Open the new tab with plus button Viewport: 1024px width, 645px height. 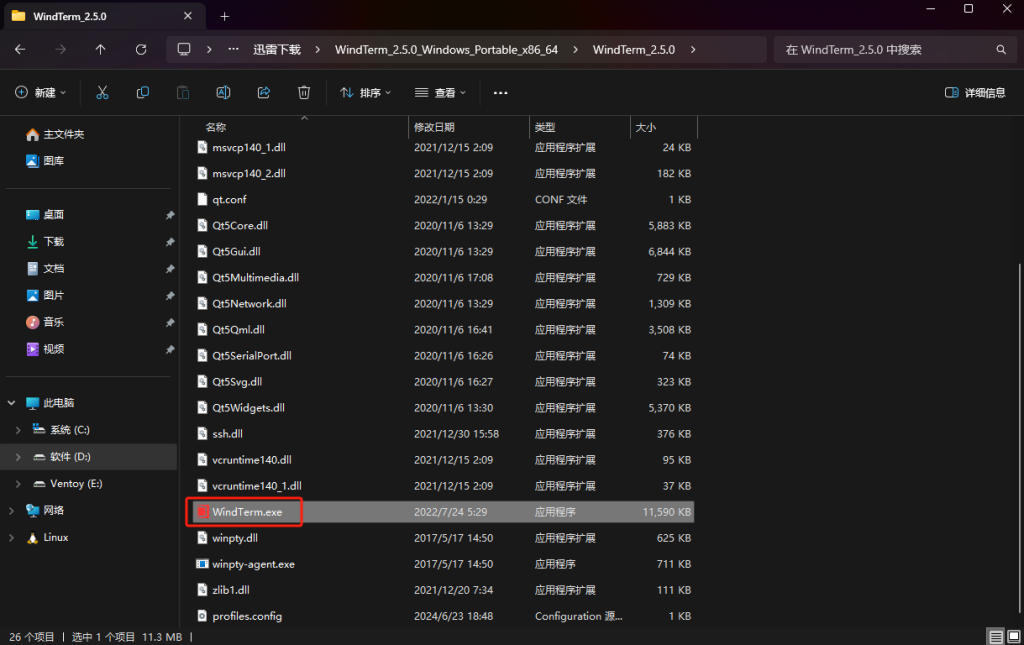pos(224,16)
